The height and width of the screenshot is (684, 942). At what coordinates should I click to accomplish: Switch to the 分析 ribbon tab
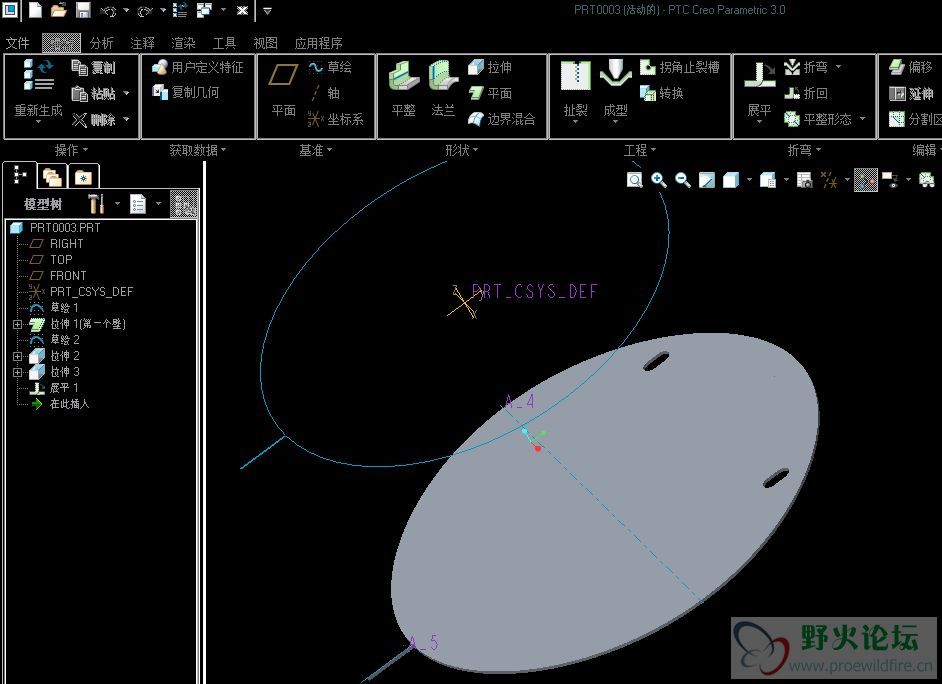(102, 43)
